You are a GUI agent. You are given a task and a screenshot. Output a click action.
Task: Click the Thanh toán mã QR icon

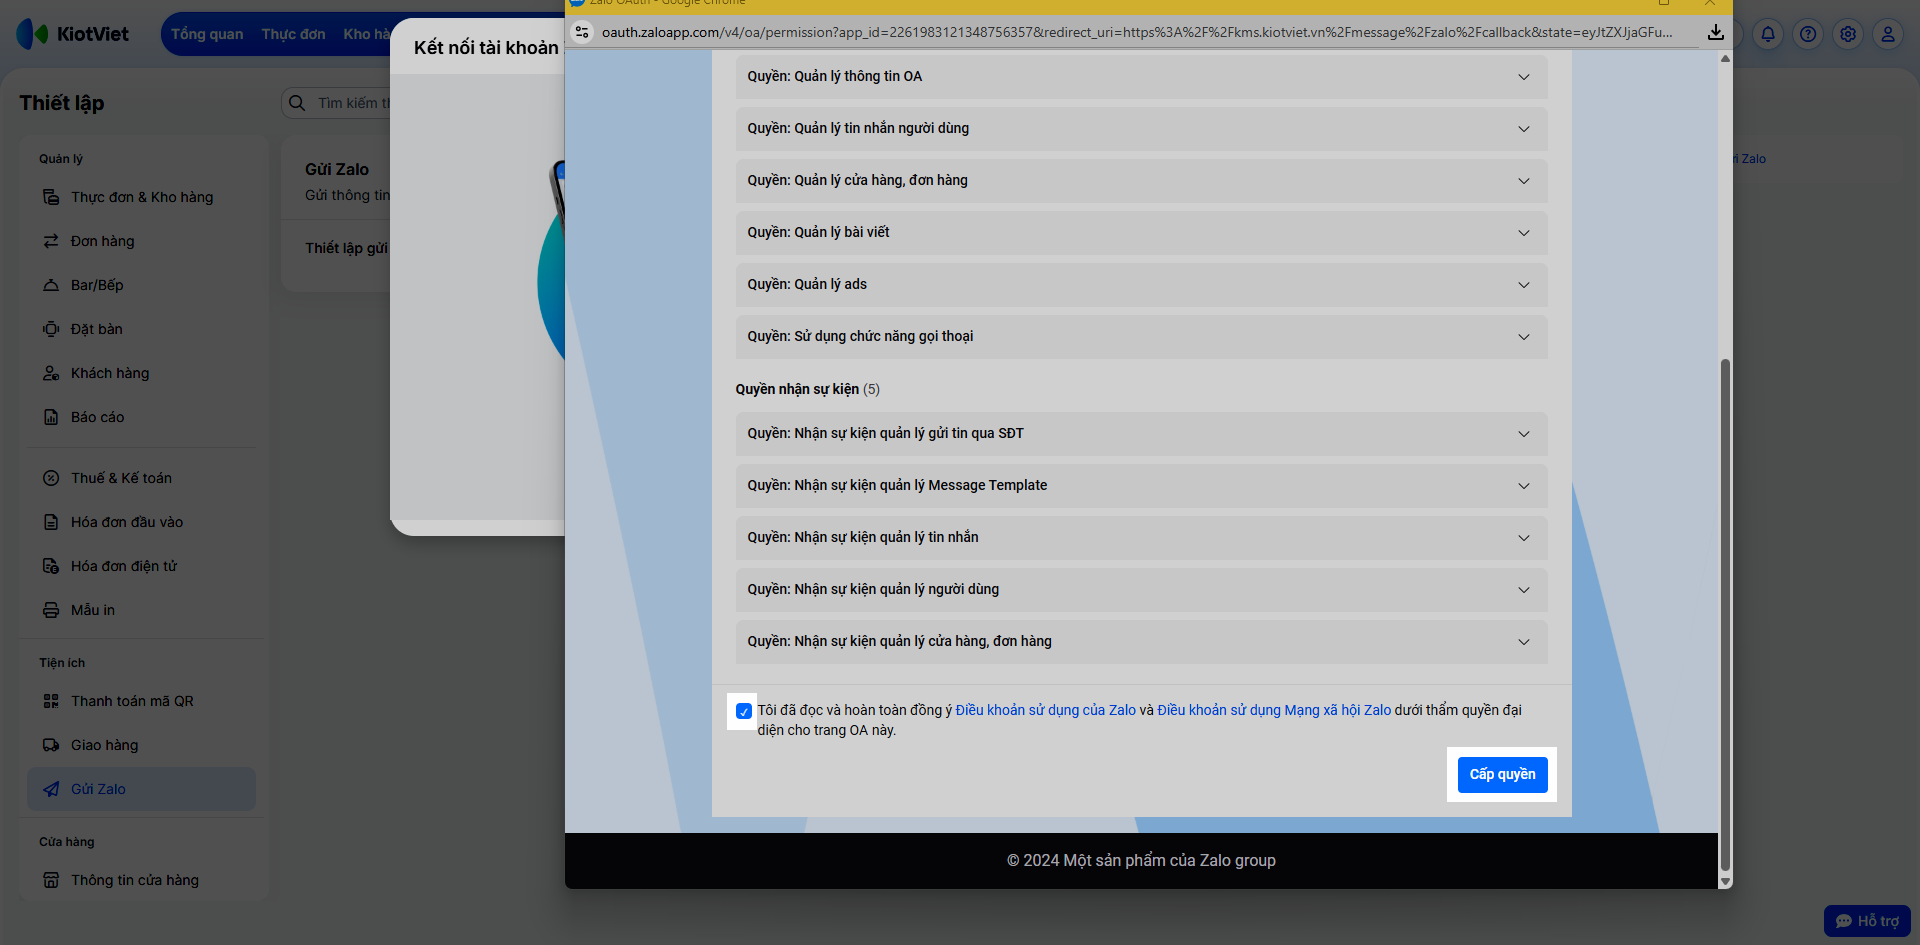[x=51, y=701]
